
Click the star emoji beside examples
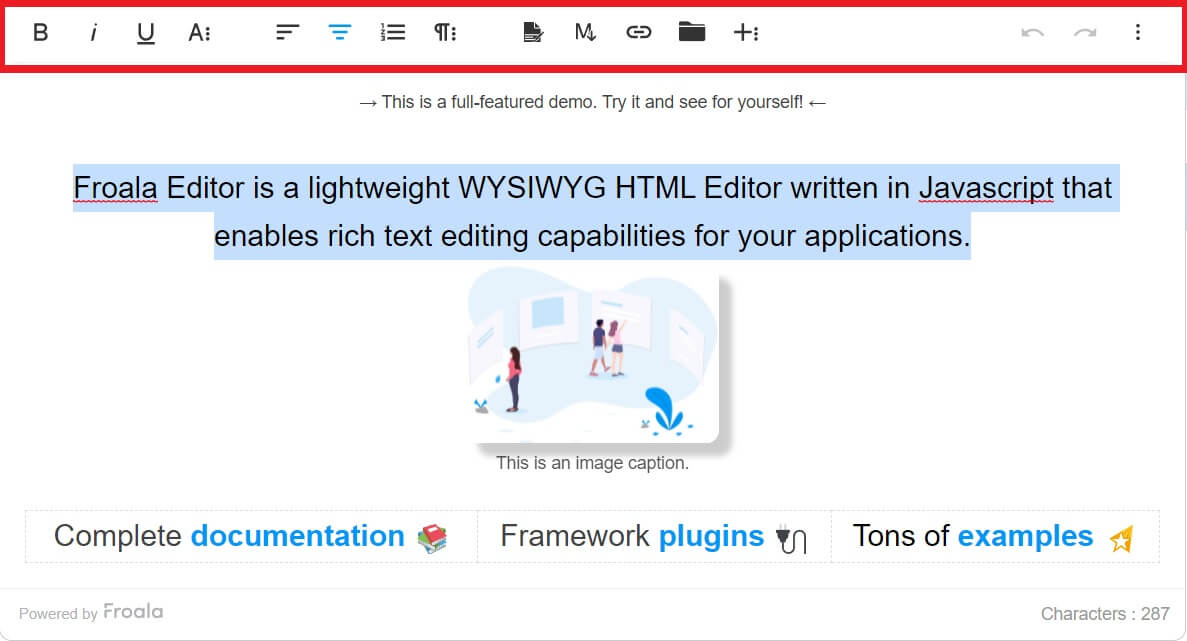pos(1121,538)
